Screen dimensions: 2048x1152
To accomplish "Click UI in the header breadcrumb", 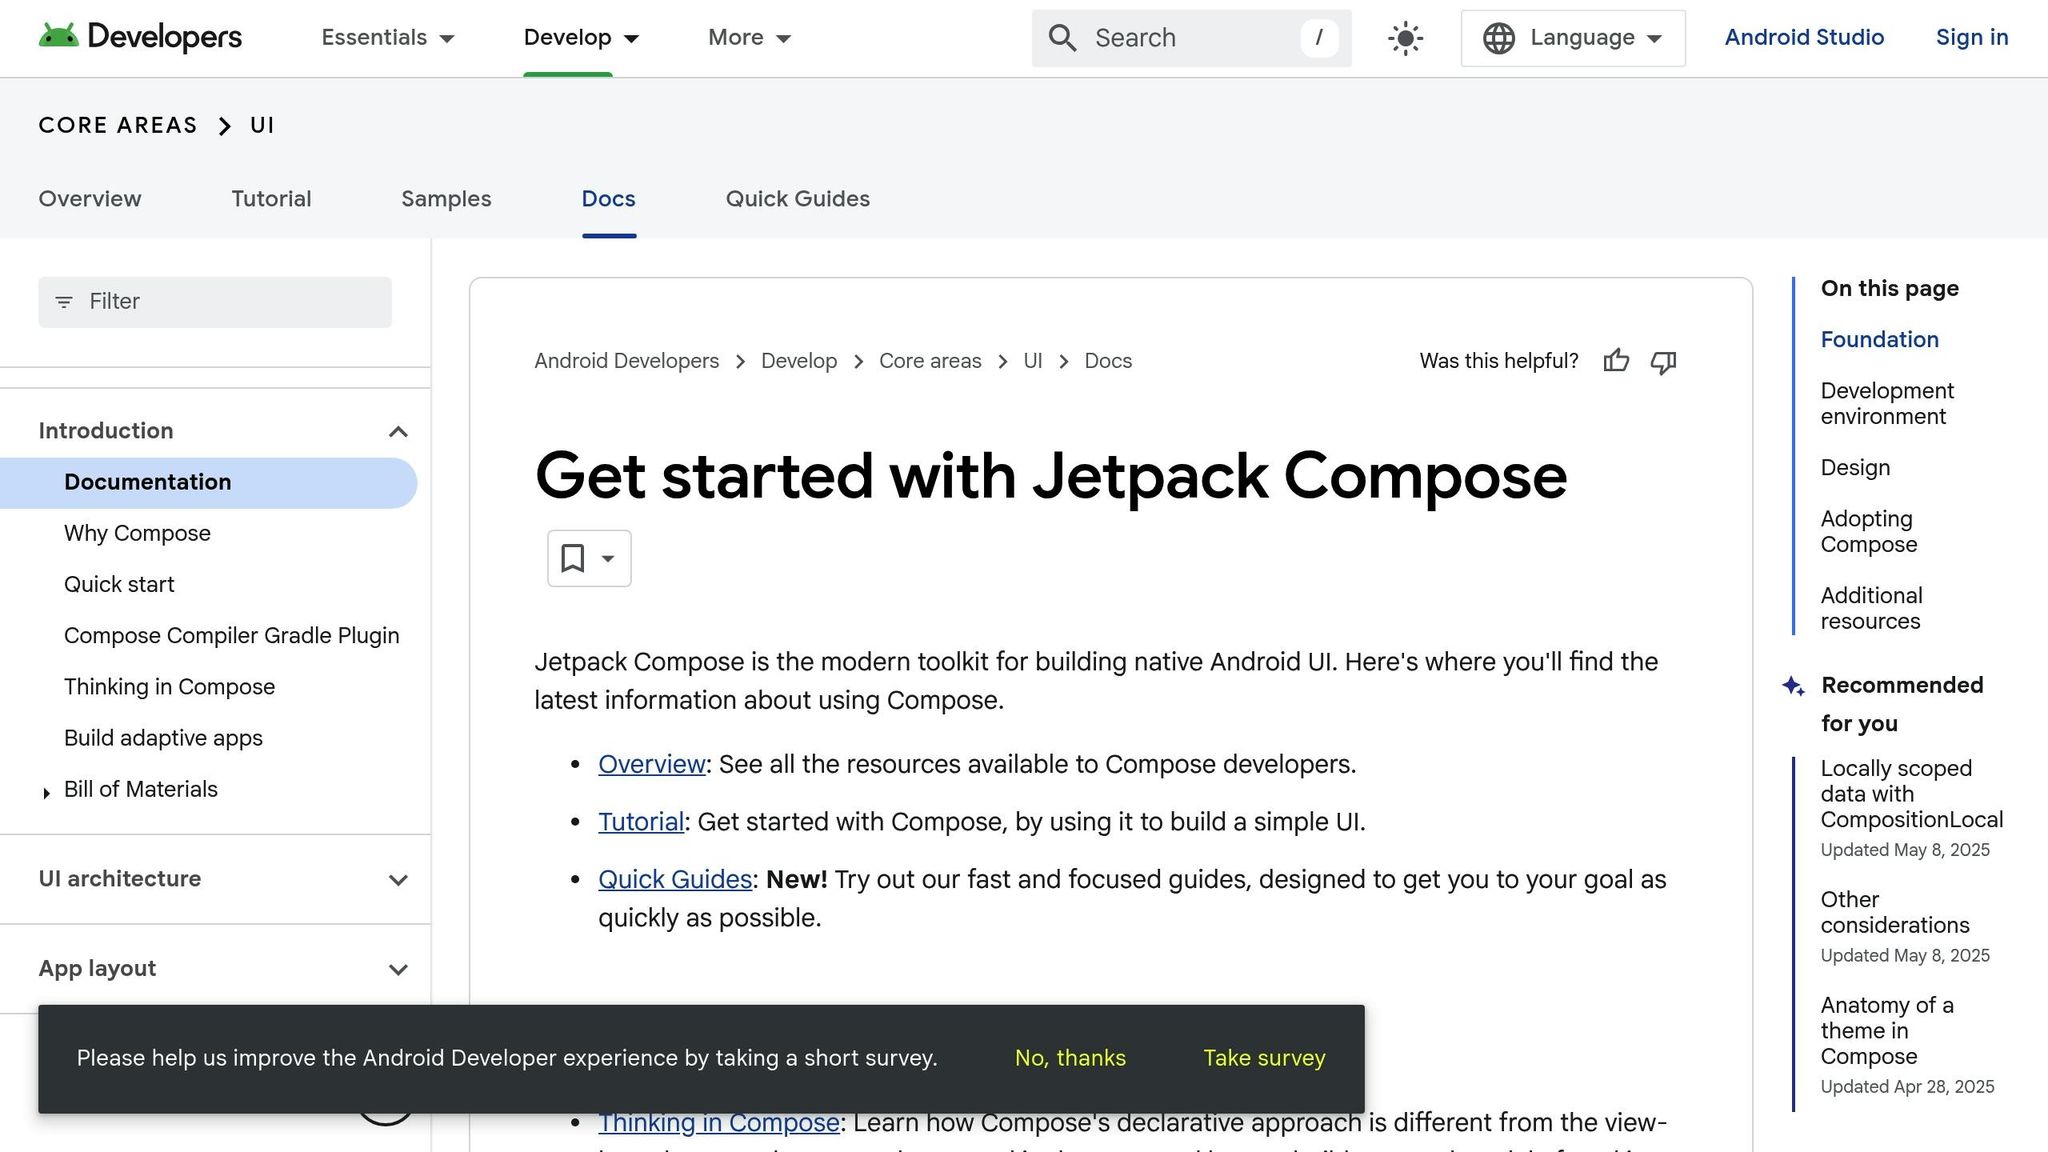I will tap(262, 125).
